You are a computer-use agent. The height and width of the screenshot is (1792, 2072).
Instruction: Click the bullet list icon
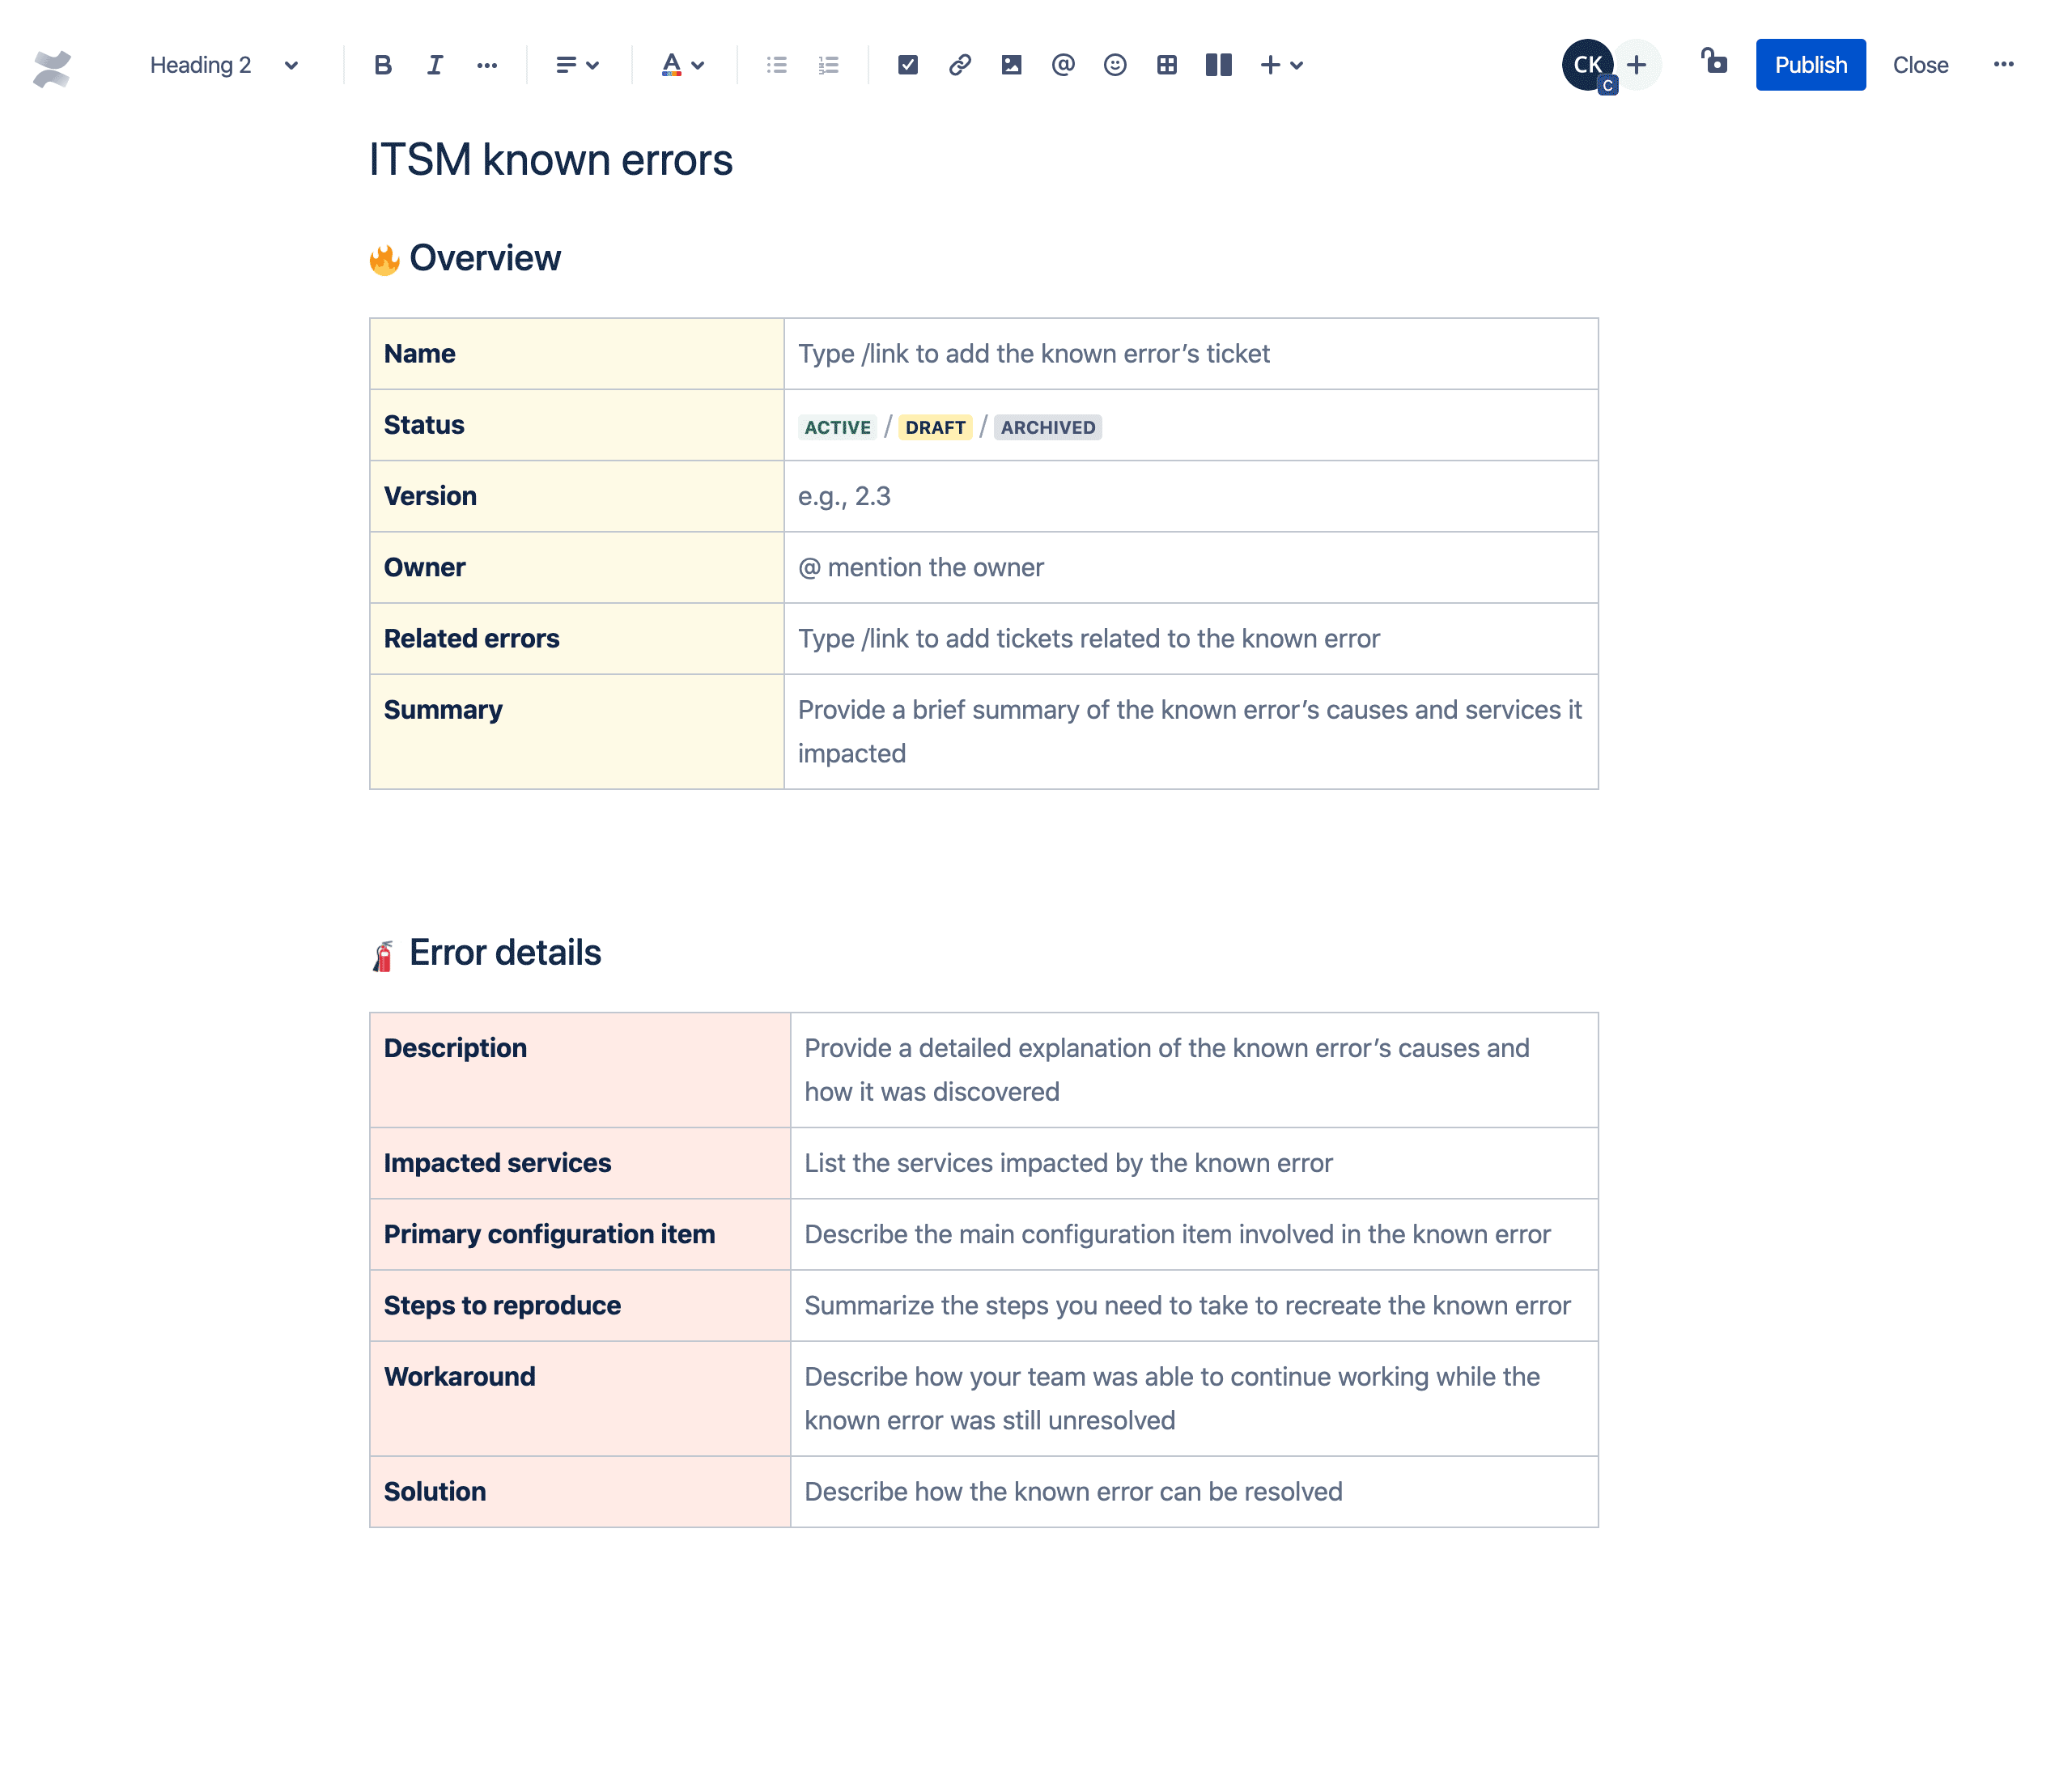[x=775, y=66]
